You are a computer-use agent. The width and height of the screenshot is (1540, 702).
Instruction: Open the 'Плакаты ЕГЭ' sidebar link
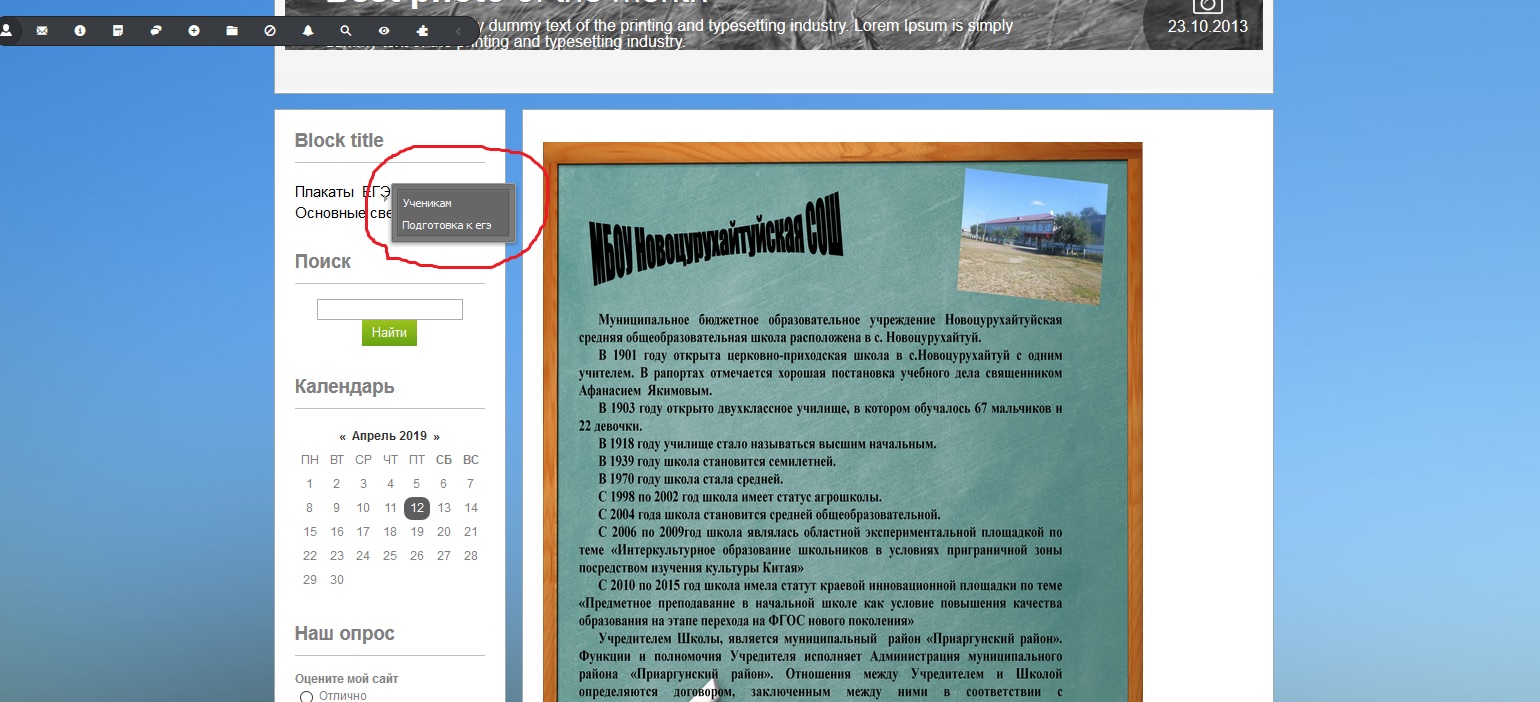340,192
